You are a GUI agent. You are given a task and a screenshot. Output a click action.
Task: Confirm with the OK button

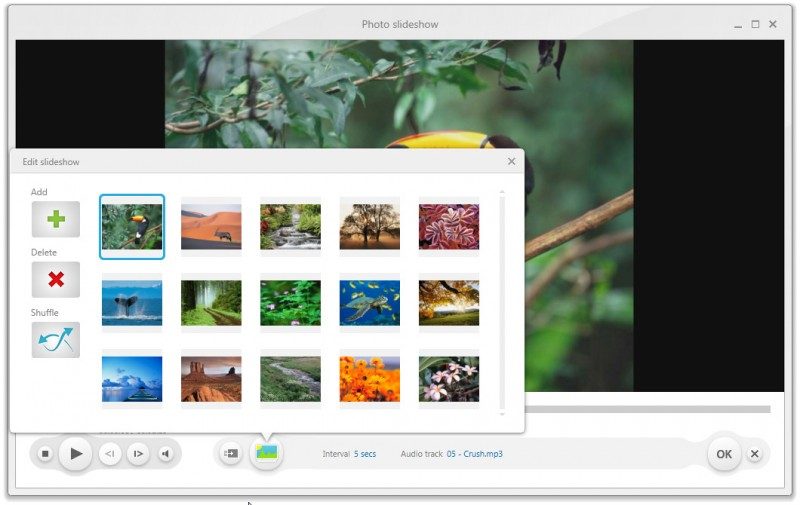coord(723,454)
